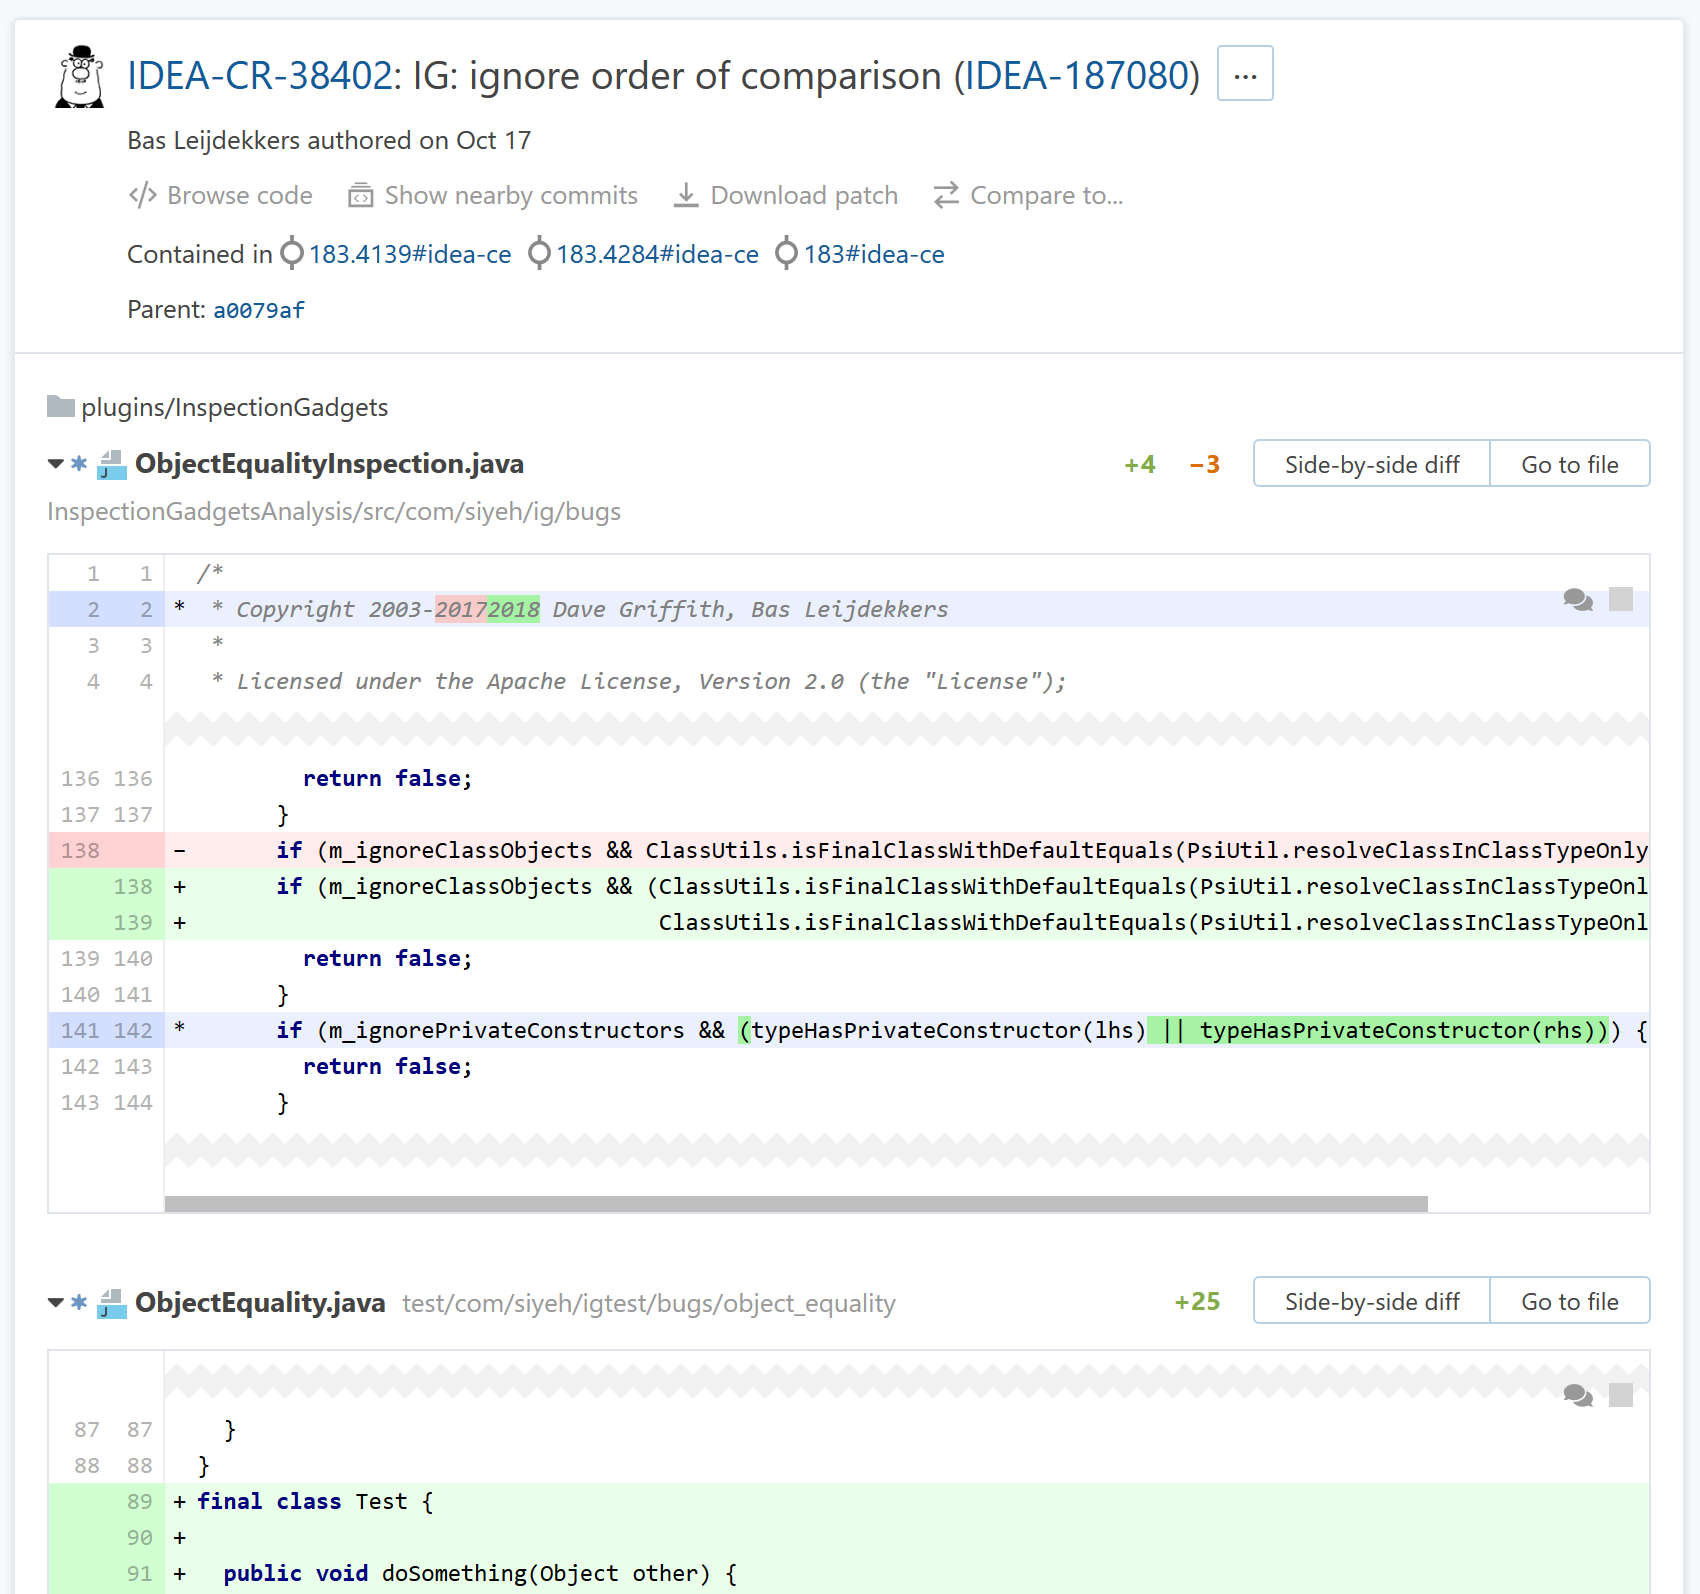Collapse the ObjectEquality.java diff section
This screenshot has width=1700, height=1594.
[56, 1303]
